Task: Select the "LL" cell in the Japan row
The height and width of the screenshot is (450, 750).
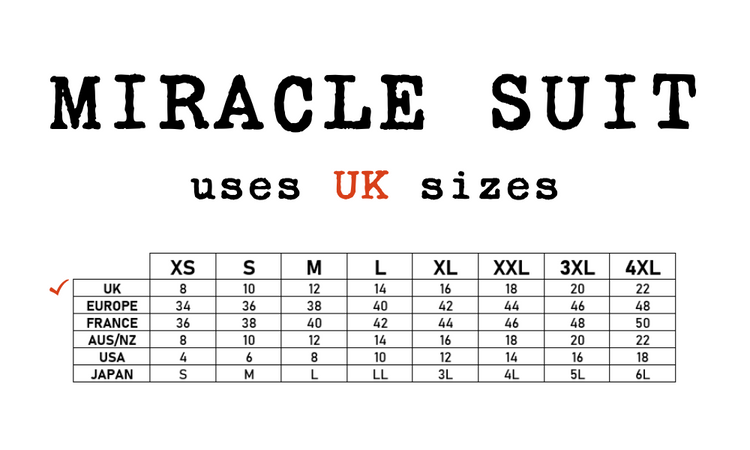Action: tap(380, 374)
